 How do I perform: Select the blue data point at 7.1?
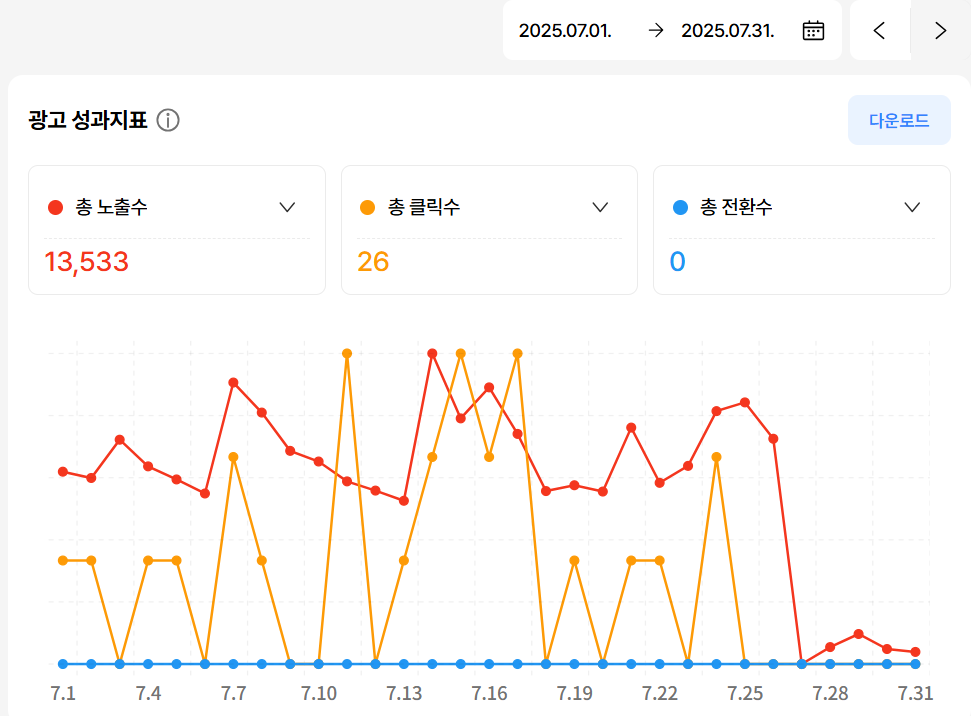(x=63, y=664)
